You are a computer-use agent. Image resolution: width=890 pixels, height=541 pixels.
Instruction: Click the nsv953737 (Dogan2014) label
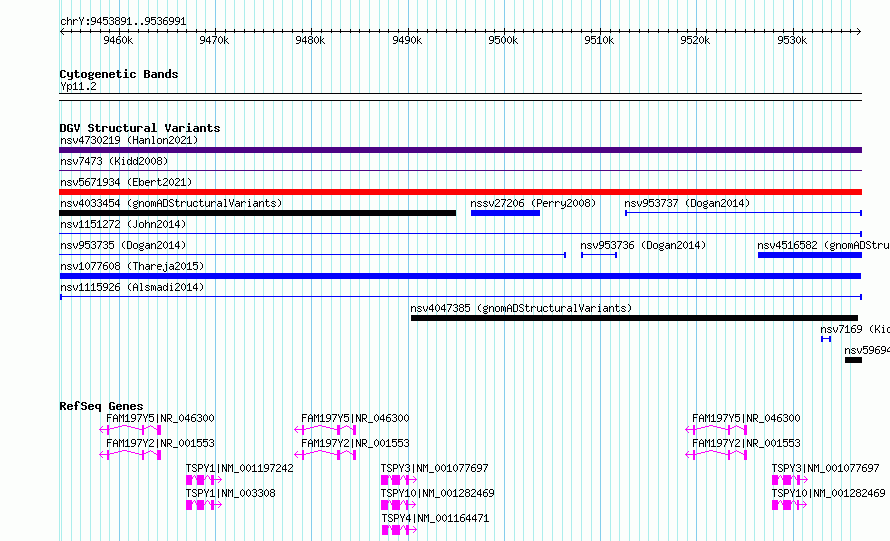click(687, 203)
